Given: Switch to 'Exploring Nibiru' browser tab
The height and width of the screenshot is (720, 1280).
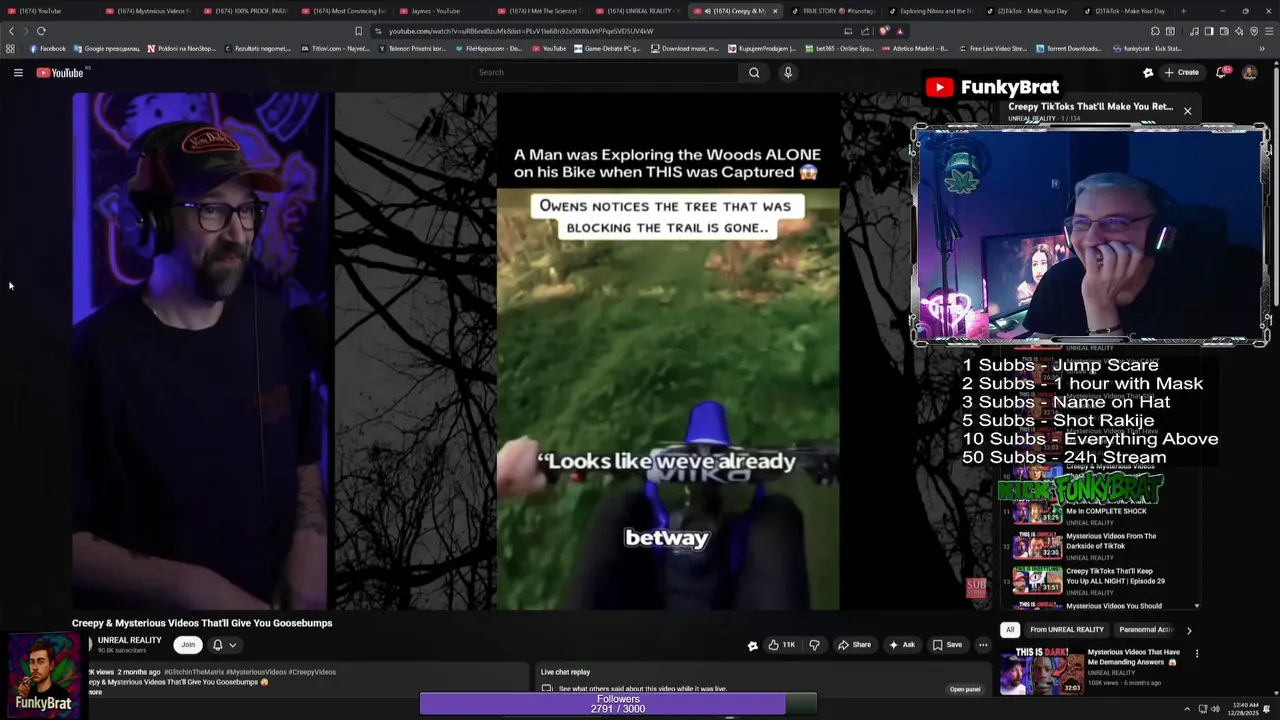Looking at the screenshot, I should tap(931, 11).
